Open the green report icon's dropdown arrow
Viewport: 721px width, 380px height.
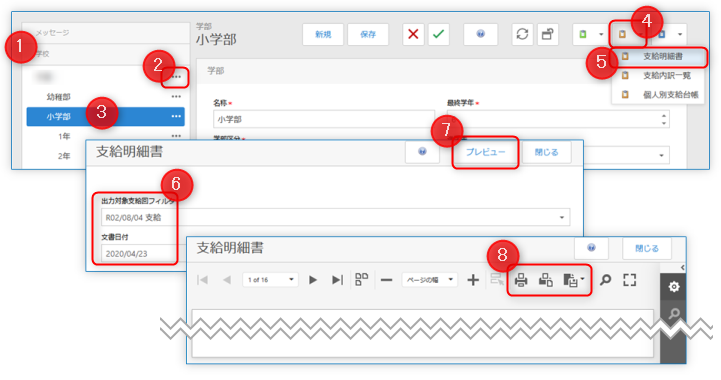tap(601, 35)
